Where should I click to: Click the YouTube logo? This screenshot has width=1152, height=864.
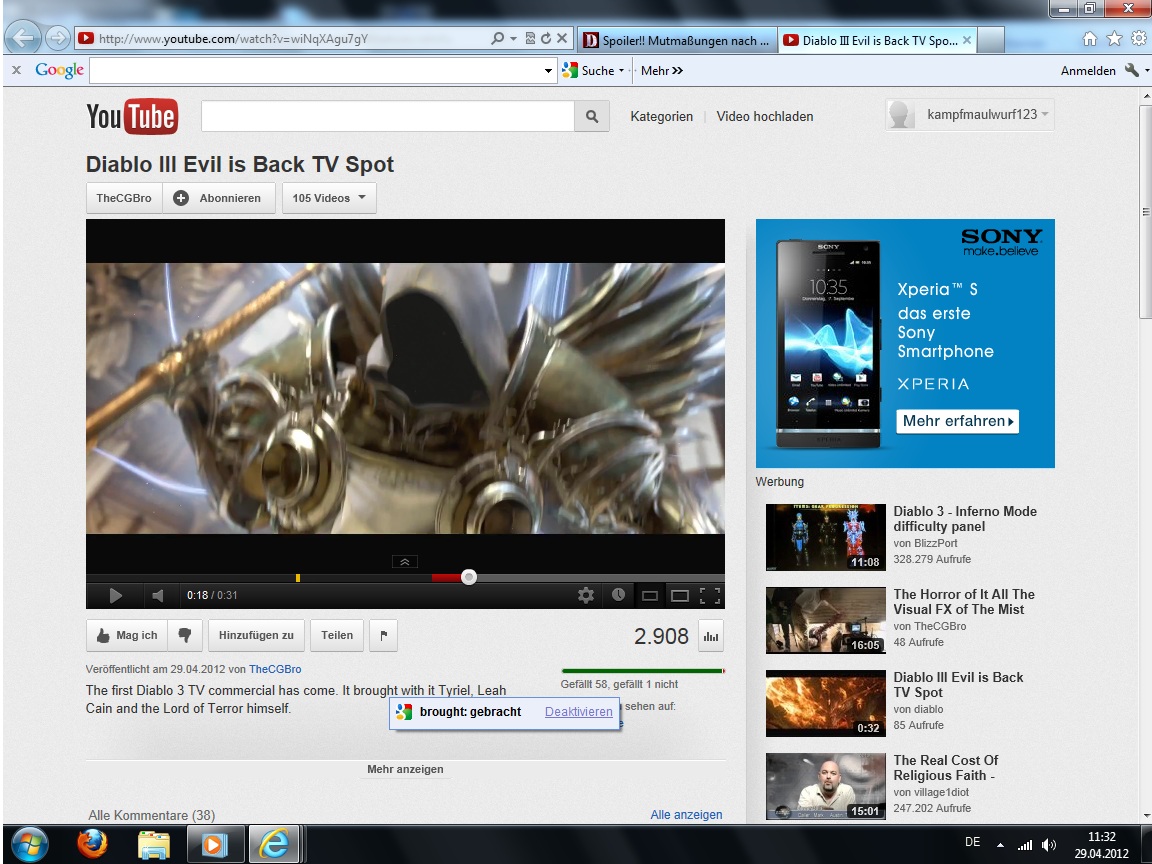click(132, 116)
